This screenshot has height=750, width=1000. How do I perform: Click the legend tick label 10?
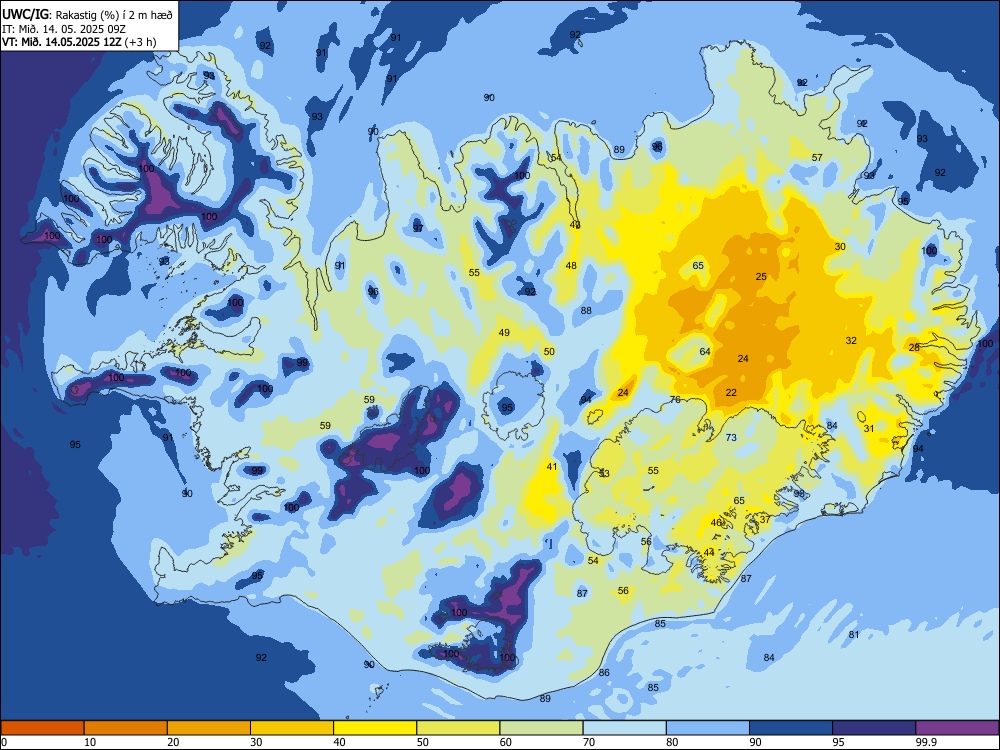click(90, 742)
